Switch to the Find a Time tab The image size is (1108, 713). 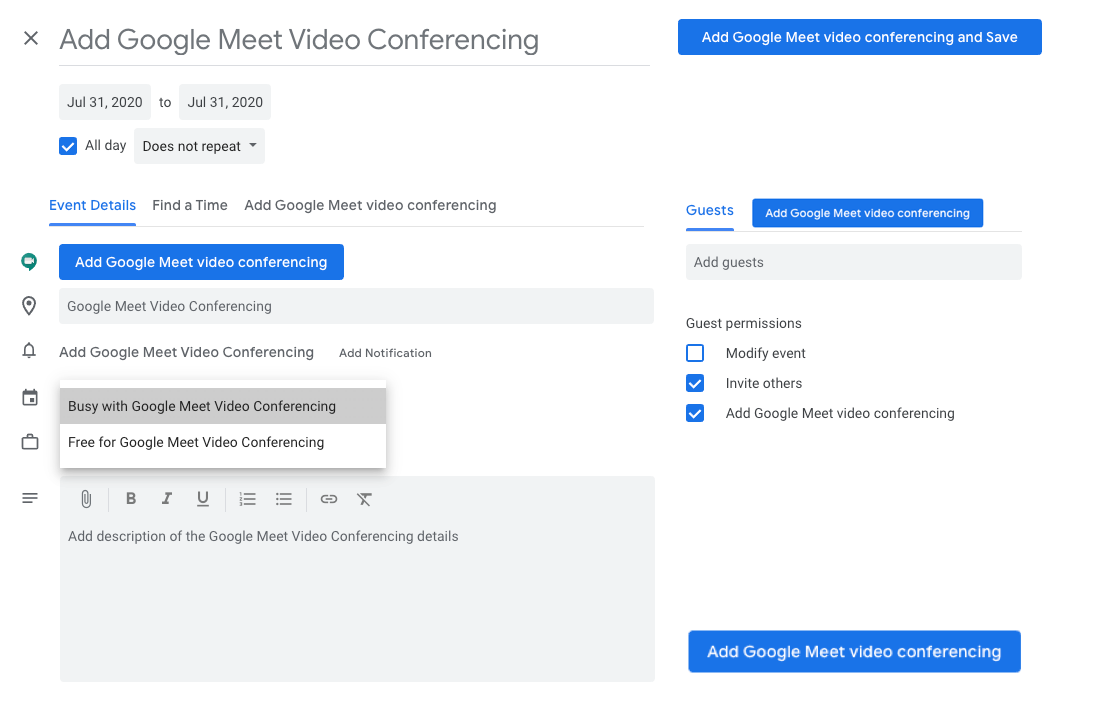click(x=190, y=206)
